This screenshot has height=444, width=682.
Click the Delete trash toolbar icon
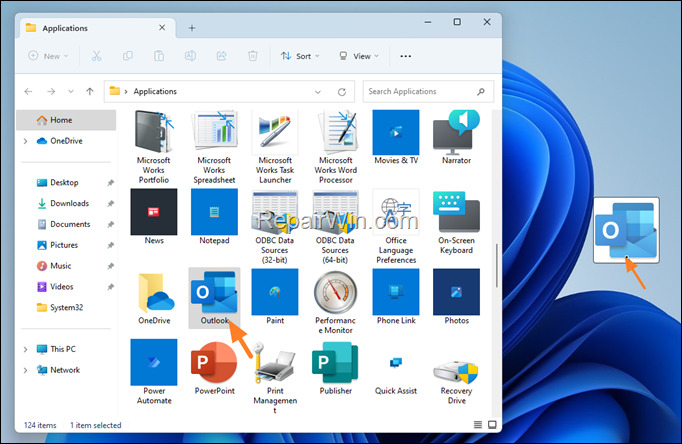[x=253, y=56]
